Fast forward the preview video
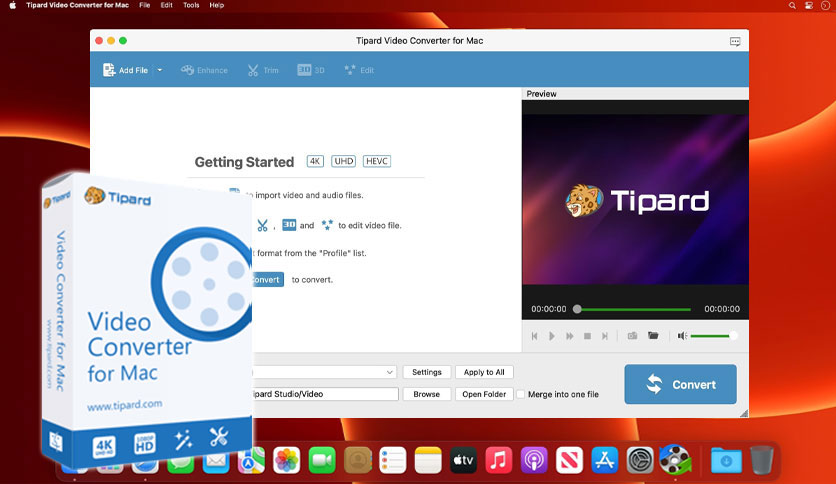Viewport: 836px width, 484px height. pos(569,336)
